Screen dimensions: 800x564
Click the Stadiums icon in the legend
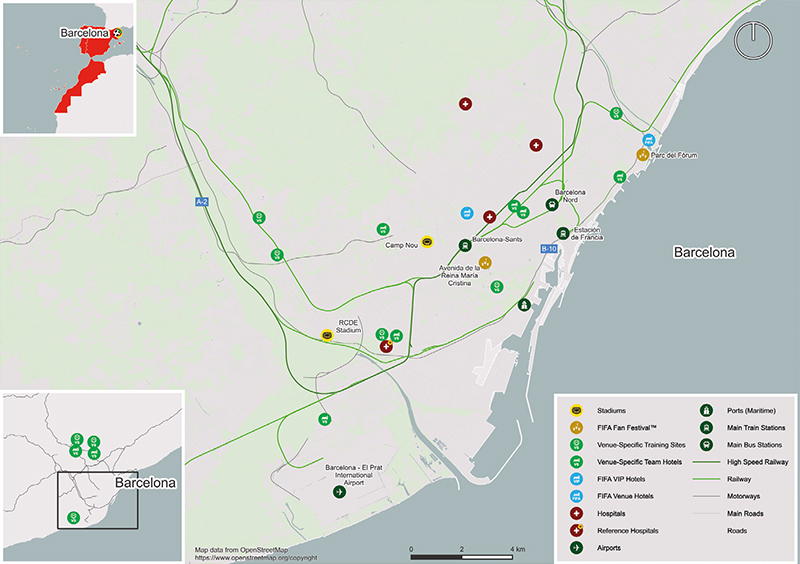tap(577, 410)
